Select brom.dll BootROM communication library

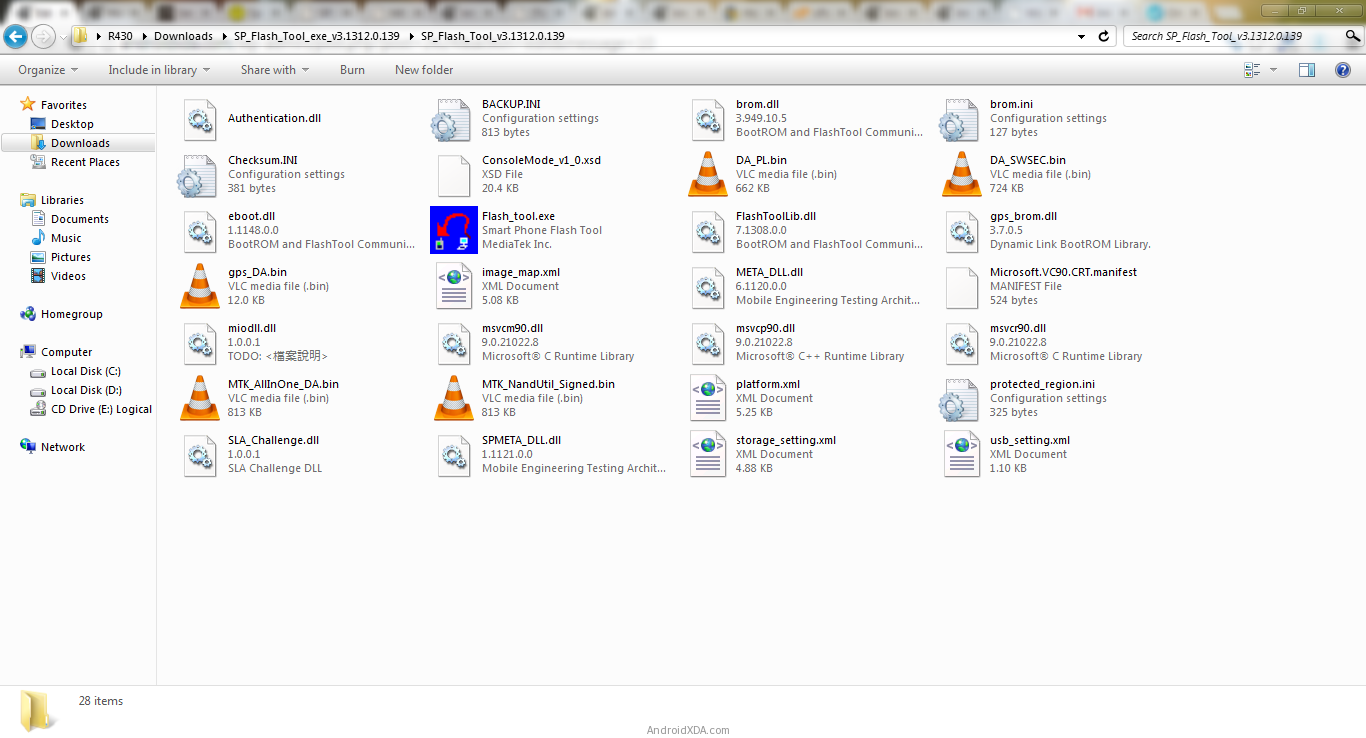(x=707, y=119)
